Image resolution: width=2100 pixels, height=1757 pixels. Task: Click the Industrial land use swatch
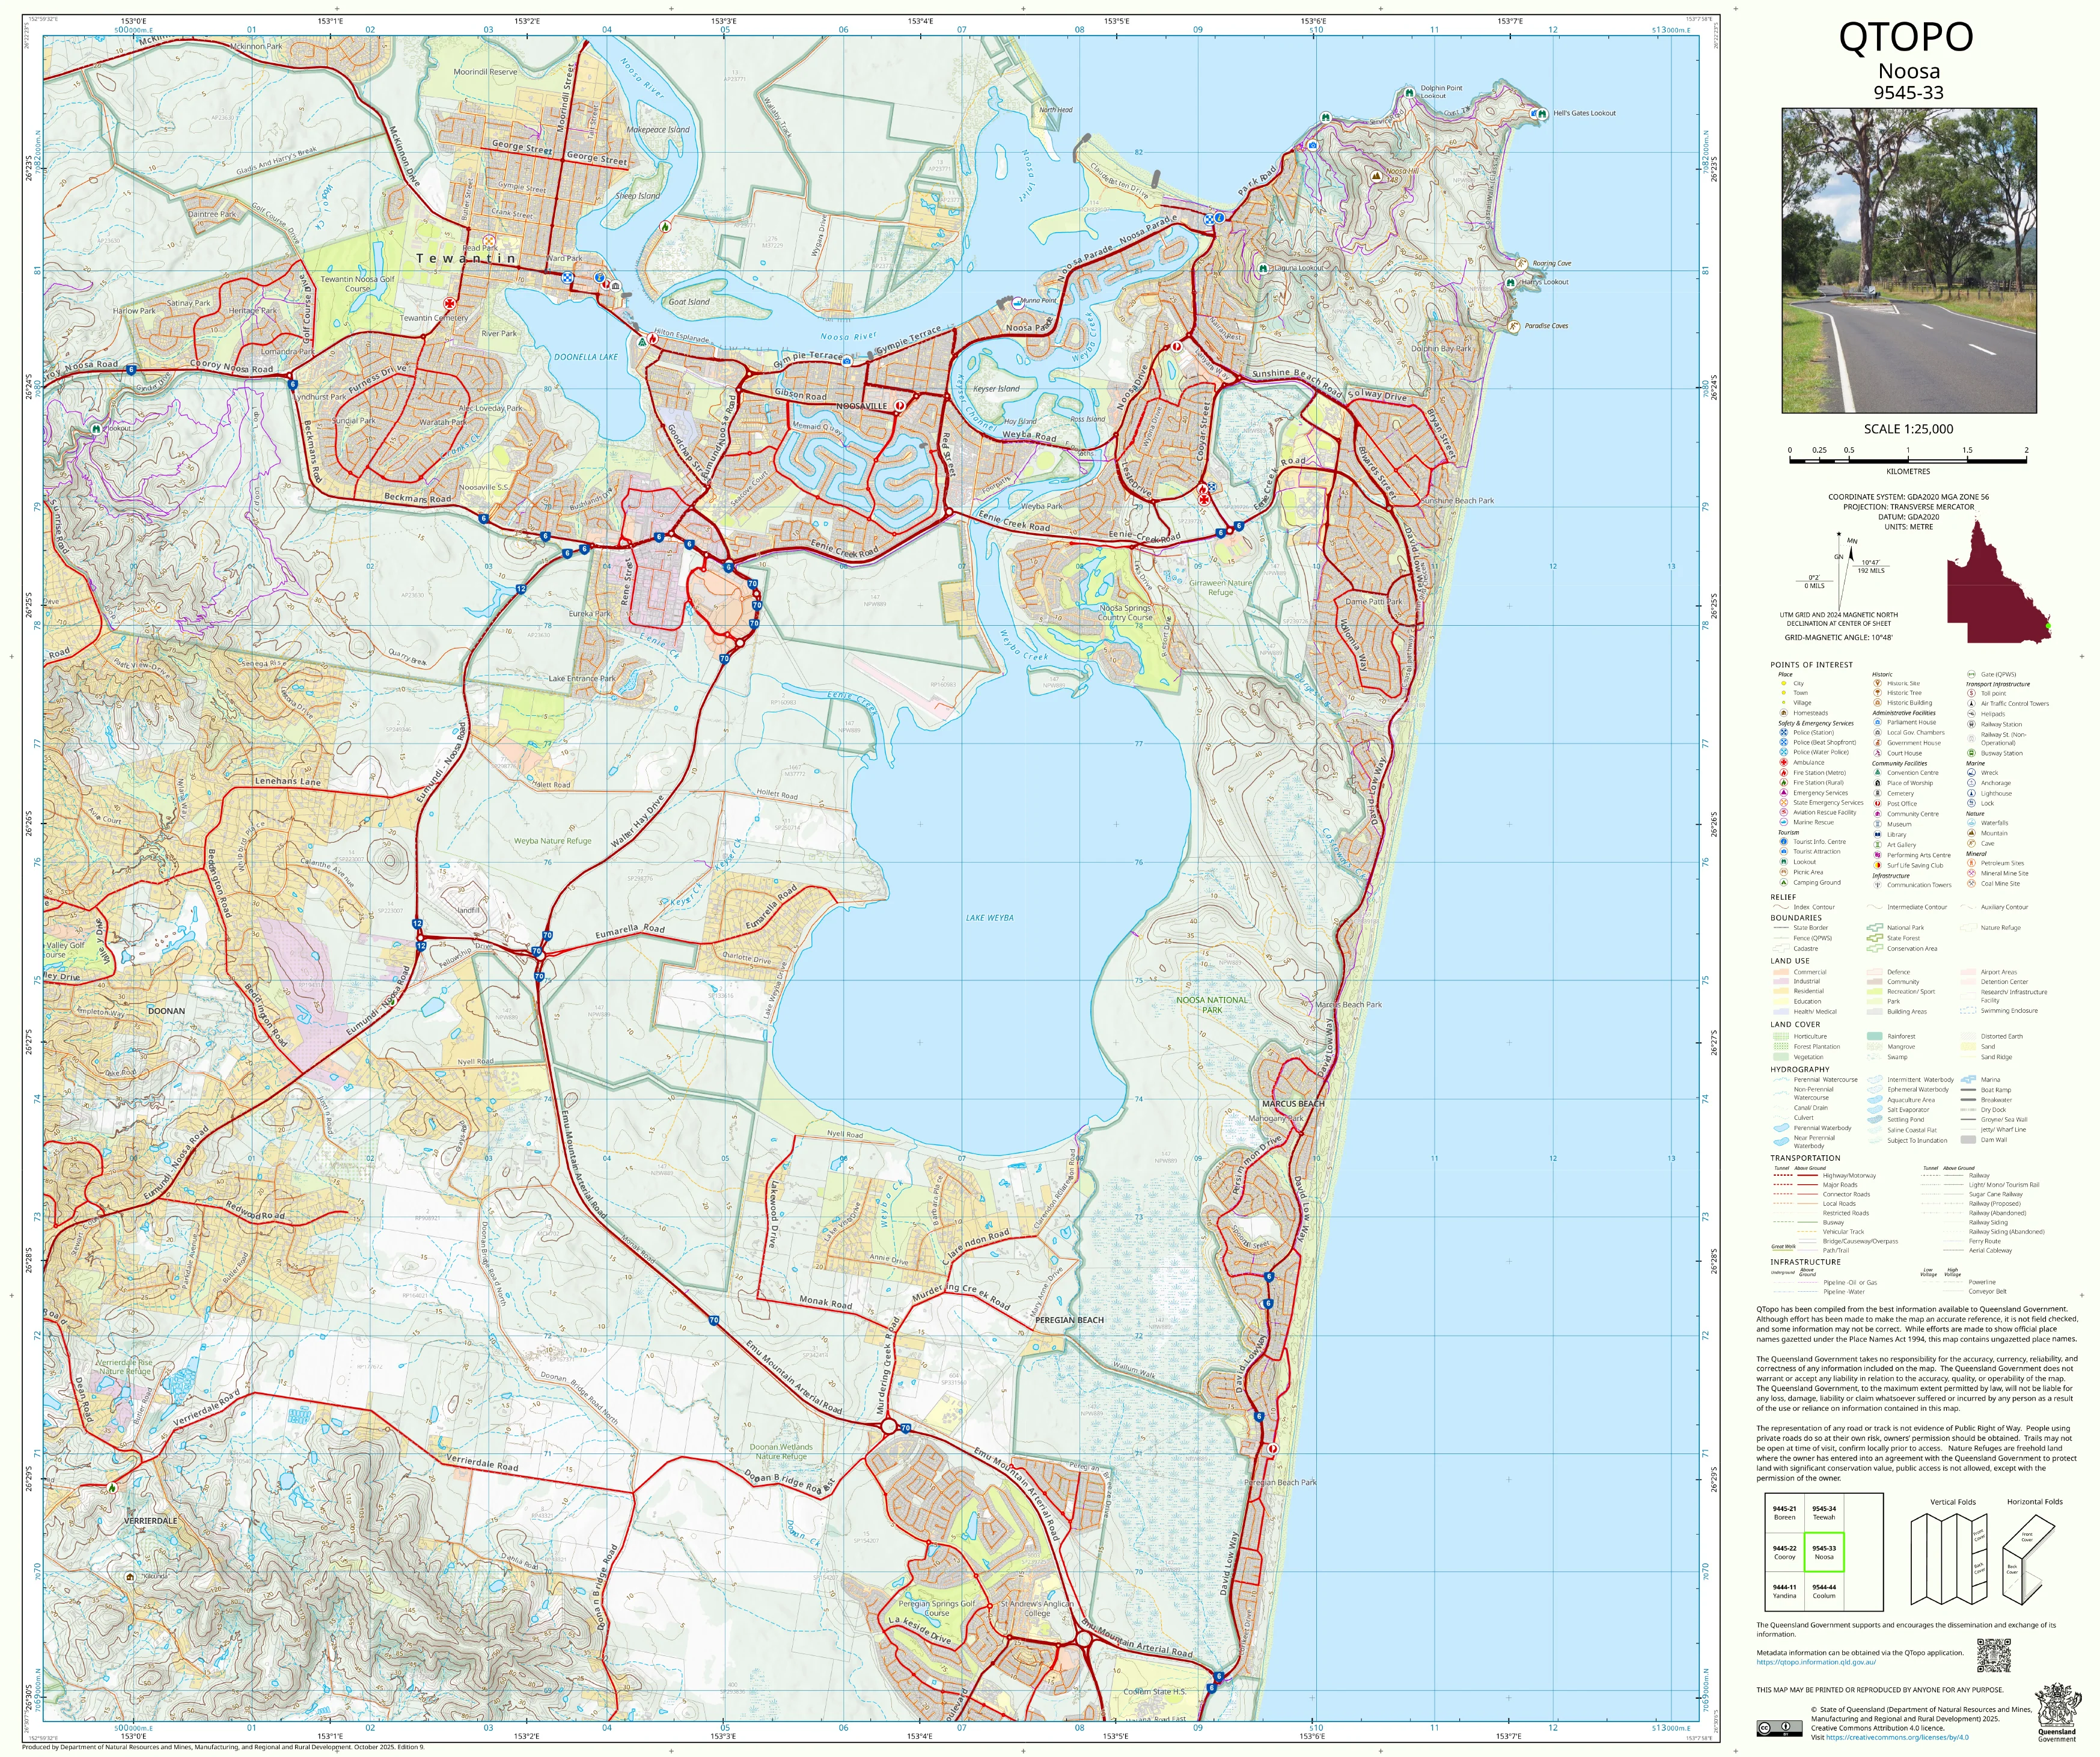point(1780,981)
